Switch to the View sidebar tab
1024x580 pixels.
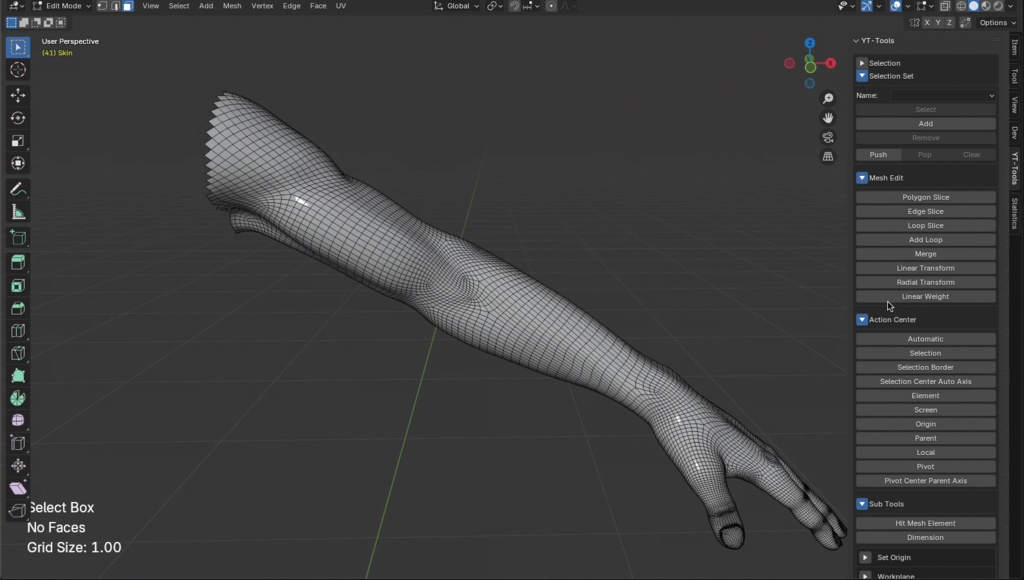click(1014, 105)
